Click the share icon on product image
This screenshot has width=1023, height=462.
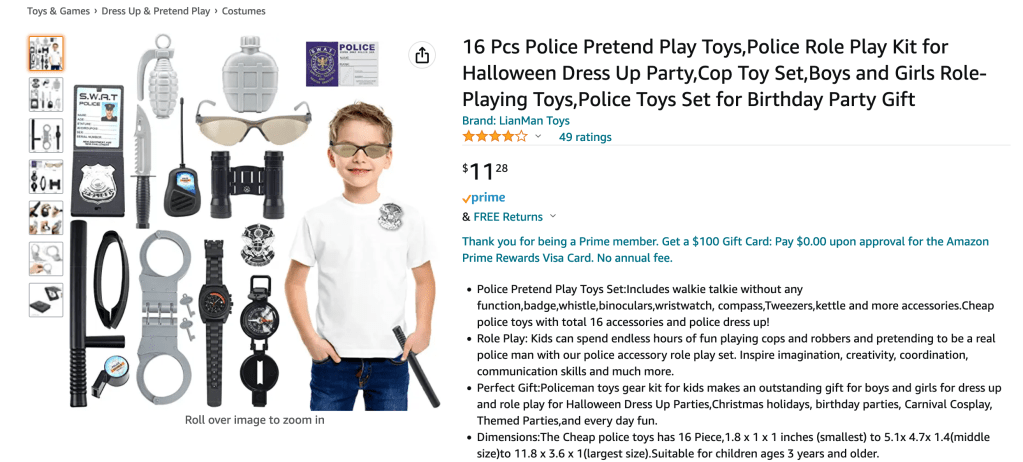[422, 54]
